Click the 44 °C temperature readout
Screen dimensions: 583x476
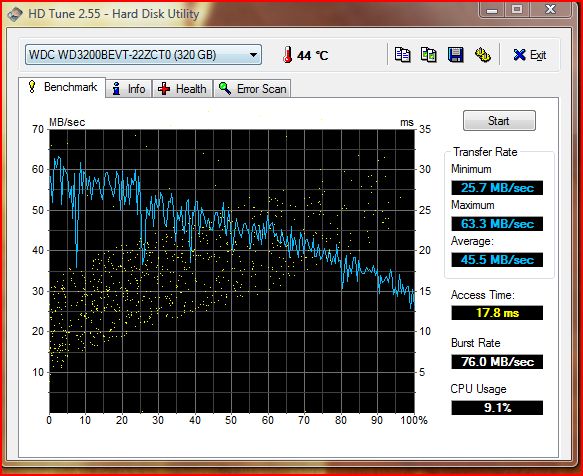point(313,56)
